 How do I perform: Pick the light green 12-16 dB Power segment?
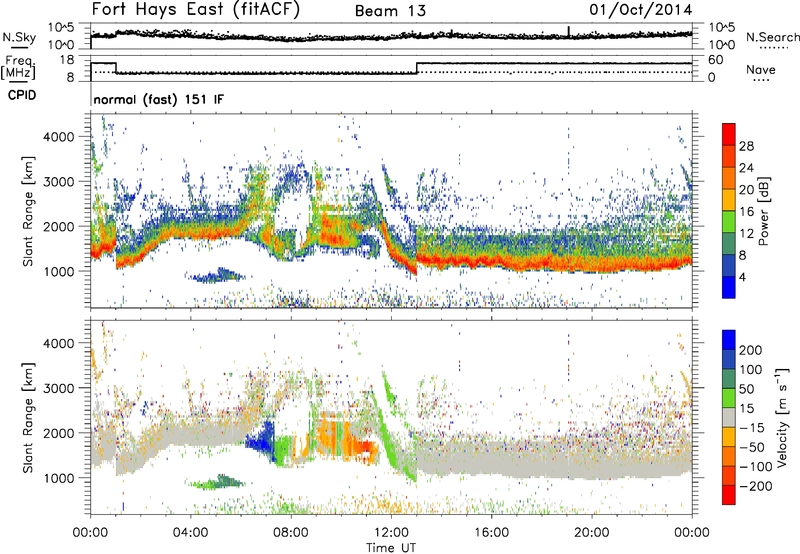[x=729, y=222]
